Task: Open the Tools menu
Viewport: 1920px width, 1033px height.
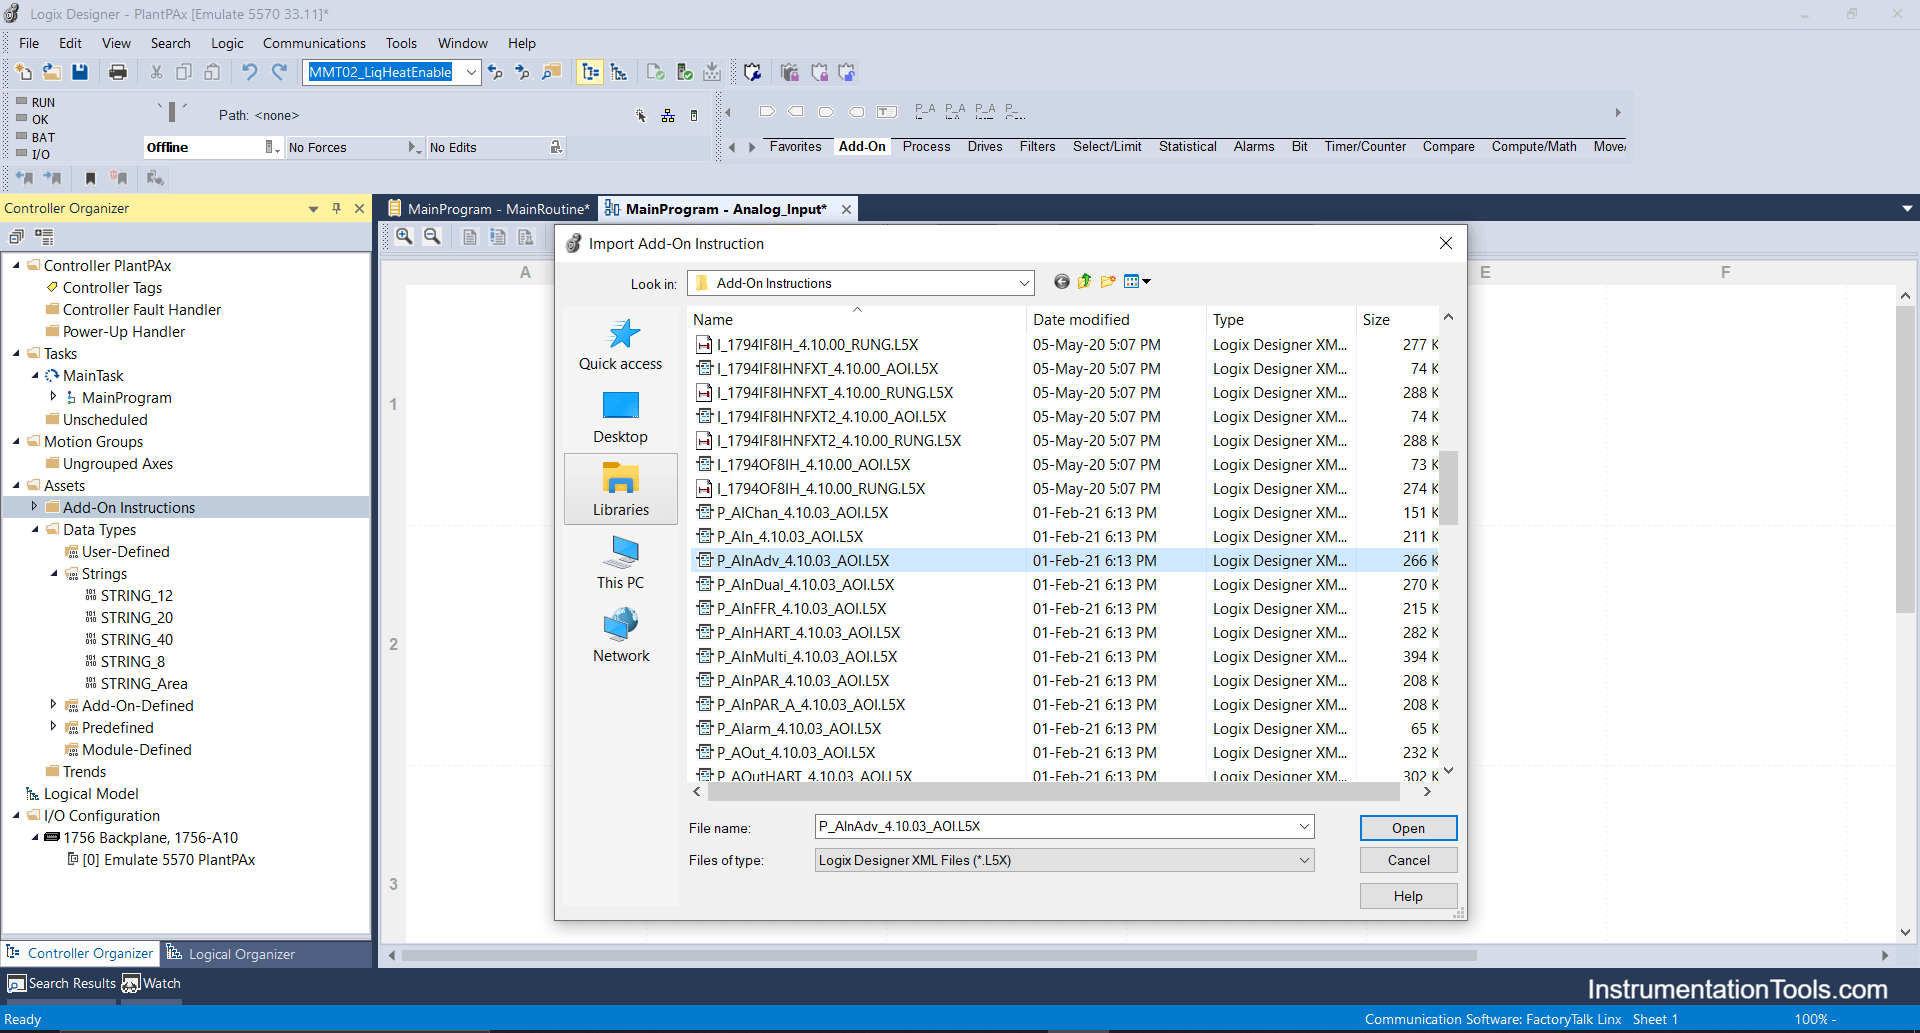Action: (401, 43)
